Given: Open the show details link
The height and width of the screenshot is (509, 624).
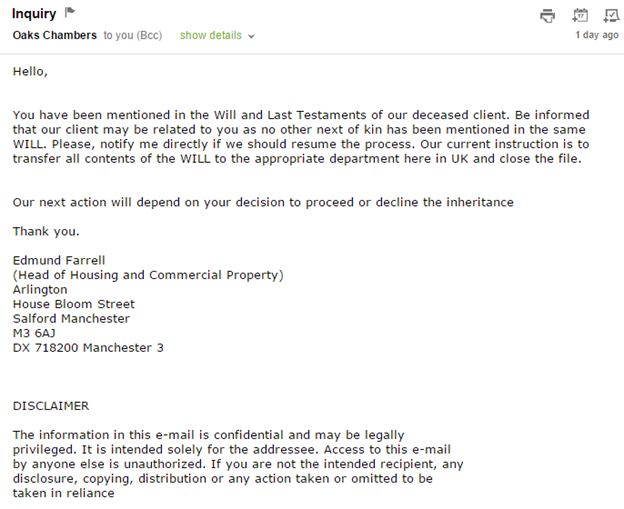Looking at the screenshot, I should tap(211, 35).
